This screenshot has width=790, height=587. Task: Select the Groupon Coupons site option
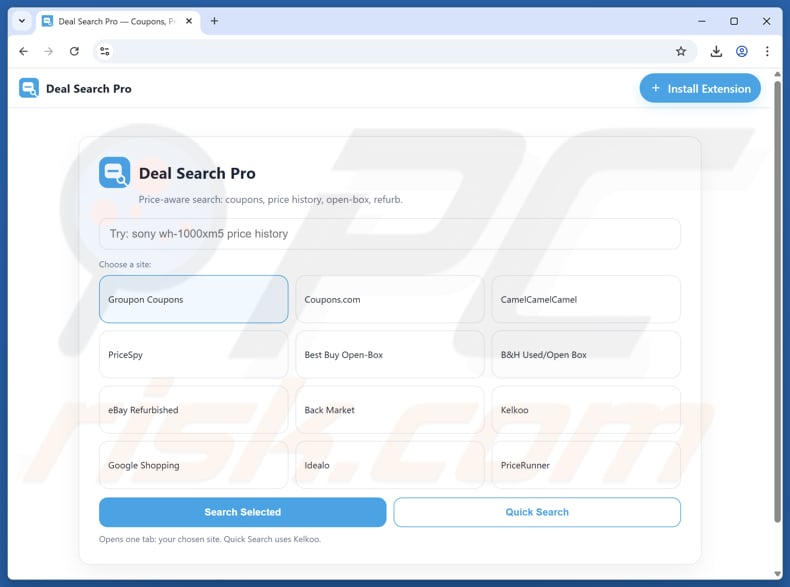tap(193, 299)
